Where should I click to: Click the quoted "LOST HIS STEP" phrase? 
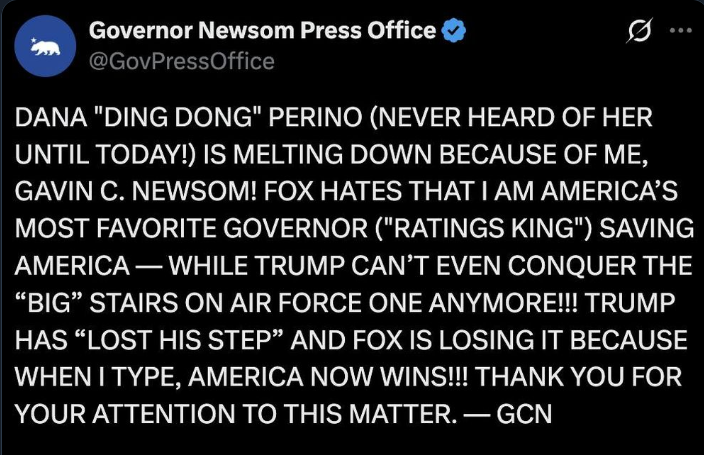click(179, 340)
